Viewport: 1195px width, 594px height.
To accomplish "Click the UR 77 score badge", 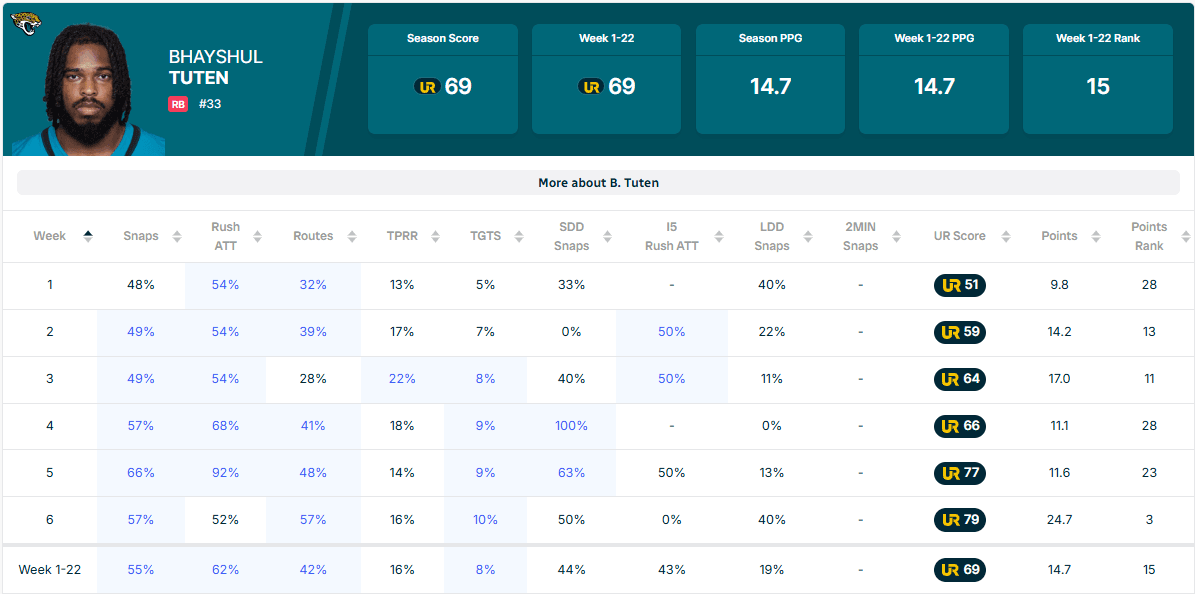I will point(960,473).
